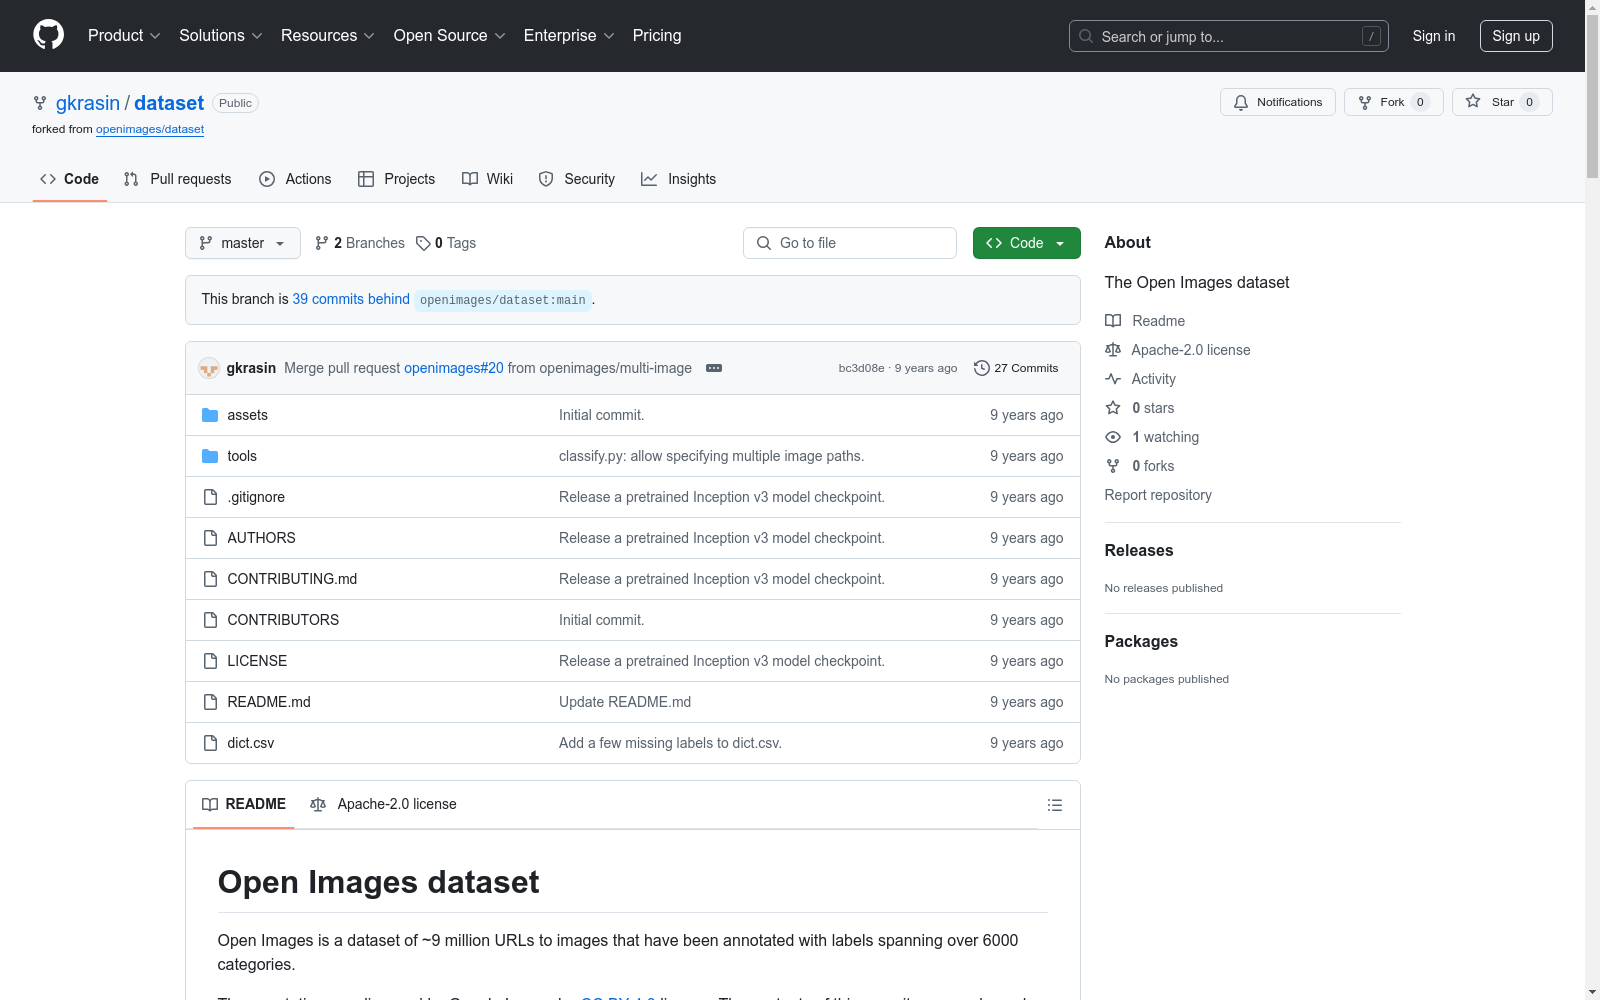
Task: Click the dict.csv file icon
Action: click(210, 743)
